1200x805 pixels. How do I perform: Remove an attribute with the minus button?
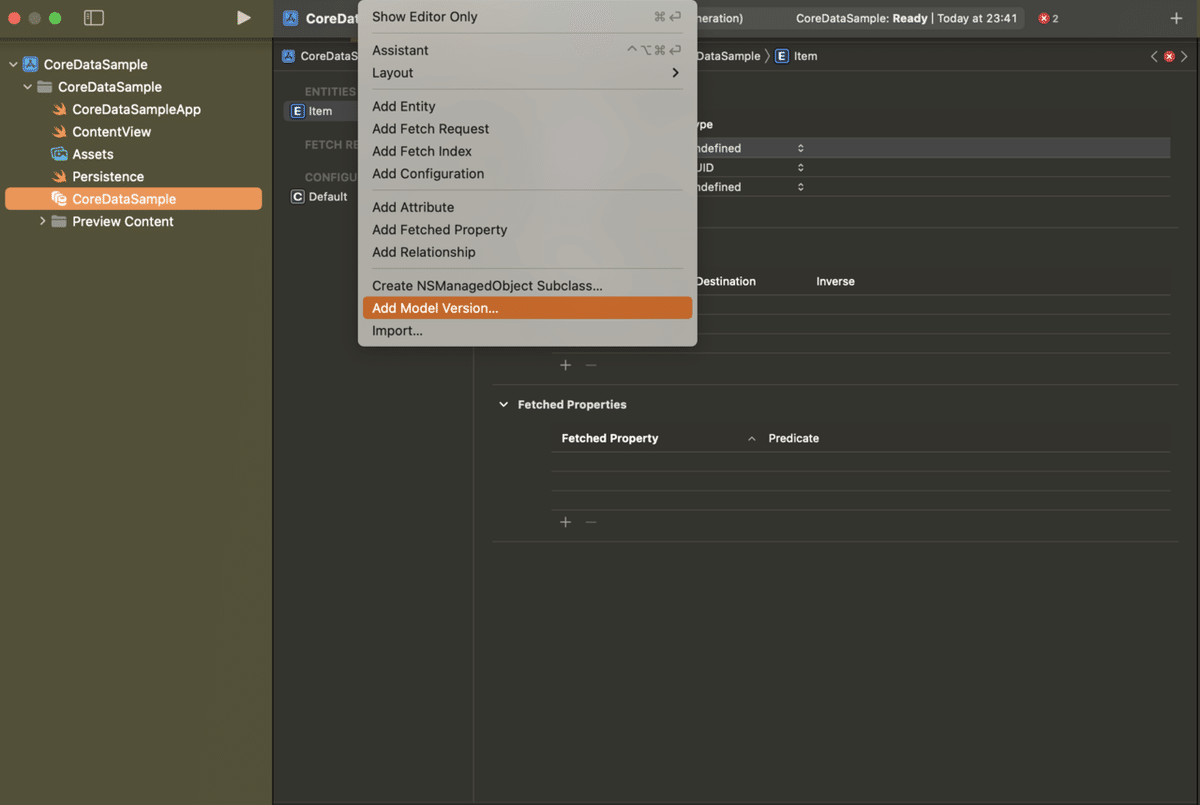[x=590, y=365]
